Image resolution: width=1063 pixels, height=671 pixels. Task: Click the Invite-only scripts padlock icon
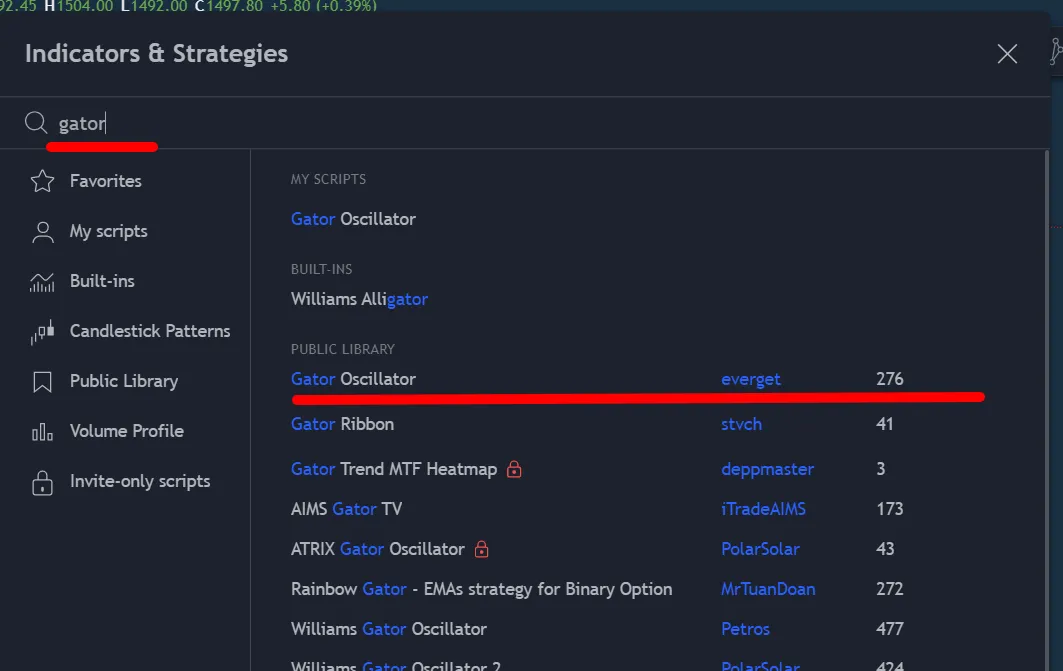[x=42, y=482]
